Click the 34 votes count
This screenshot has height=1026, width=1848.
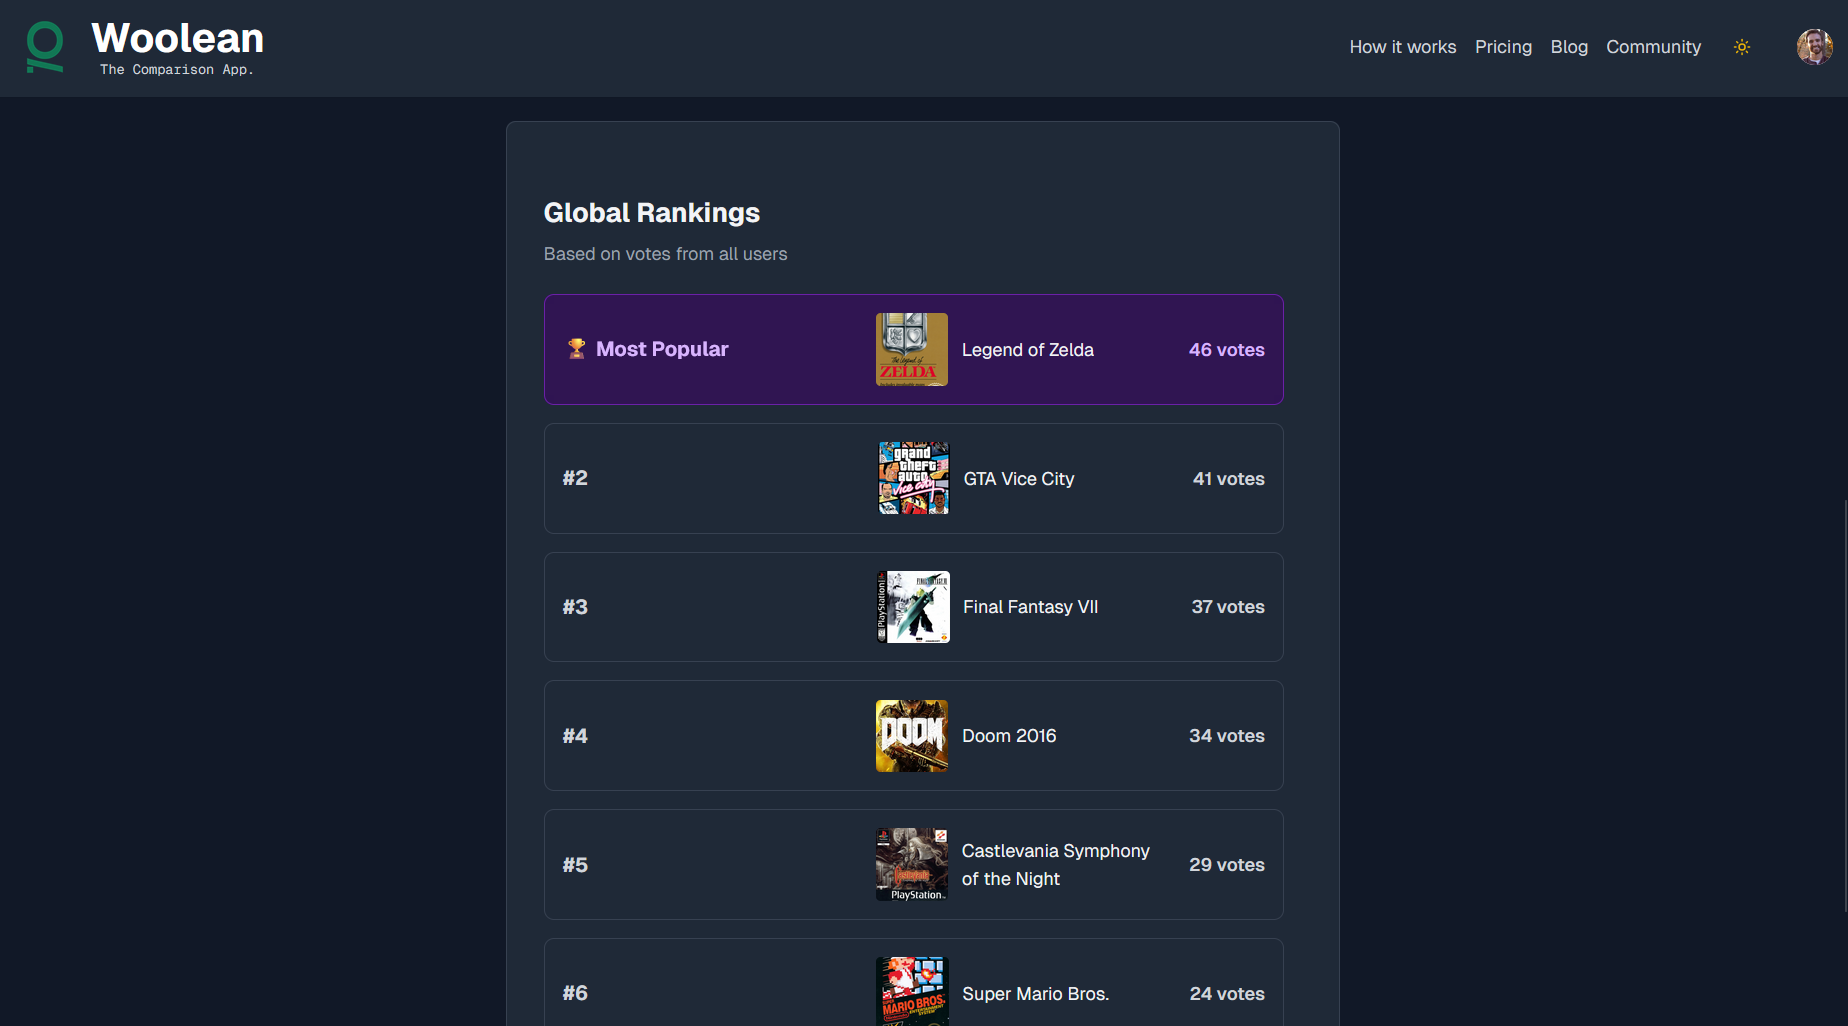pos(1227,736)
